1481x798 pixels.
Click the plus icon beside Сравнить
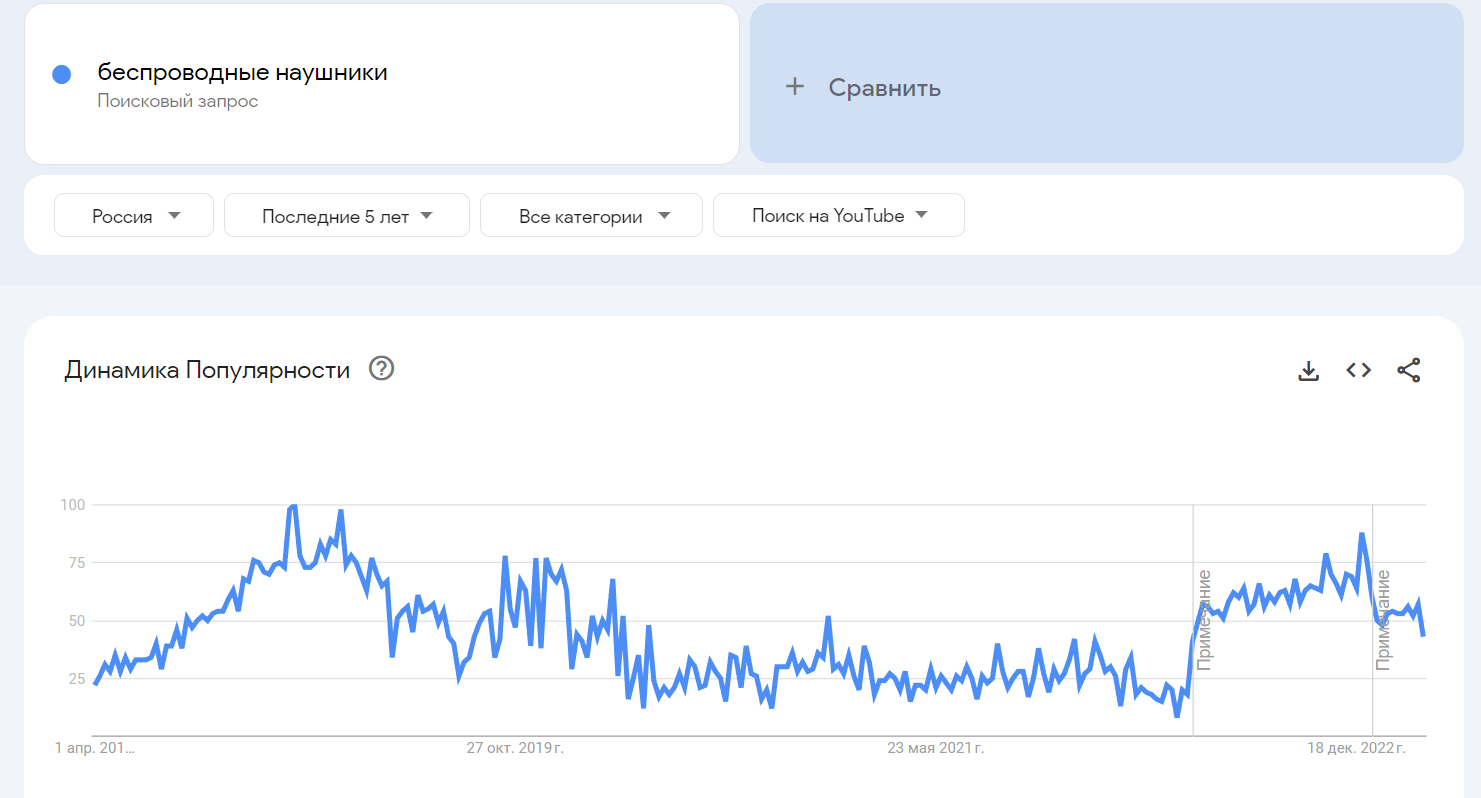tap(795, 87)
